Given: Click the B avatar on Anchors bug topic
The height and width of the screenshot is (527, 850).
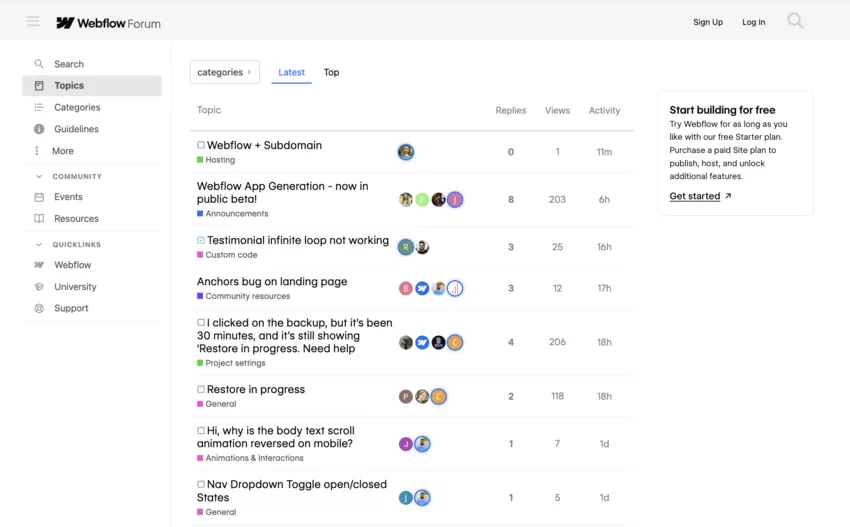Looking at the screenshot, I should pos(405,288).
